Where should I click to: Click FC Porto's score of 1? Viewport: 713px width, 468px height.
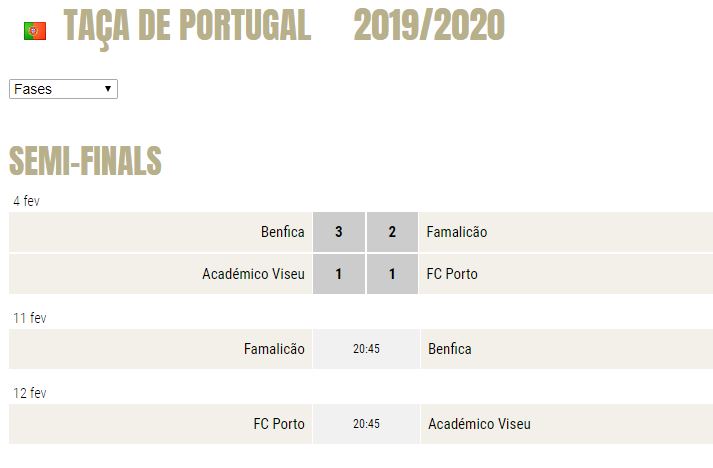coord(392,274)
